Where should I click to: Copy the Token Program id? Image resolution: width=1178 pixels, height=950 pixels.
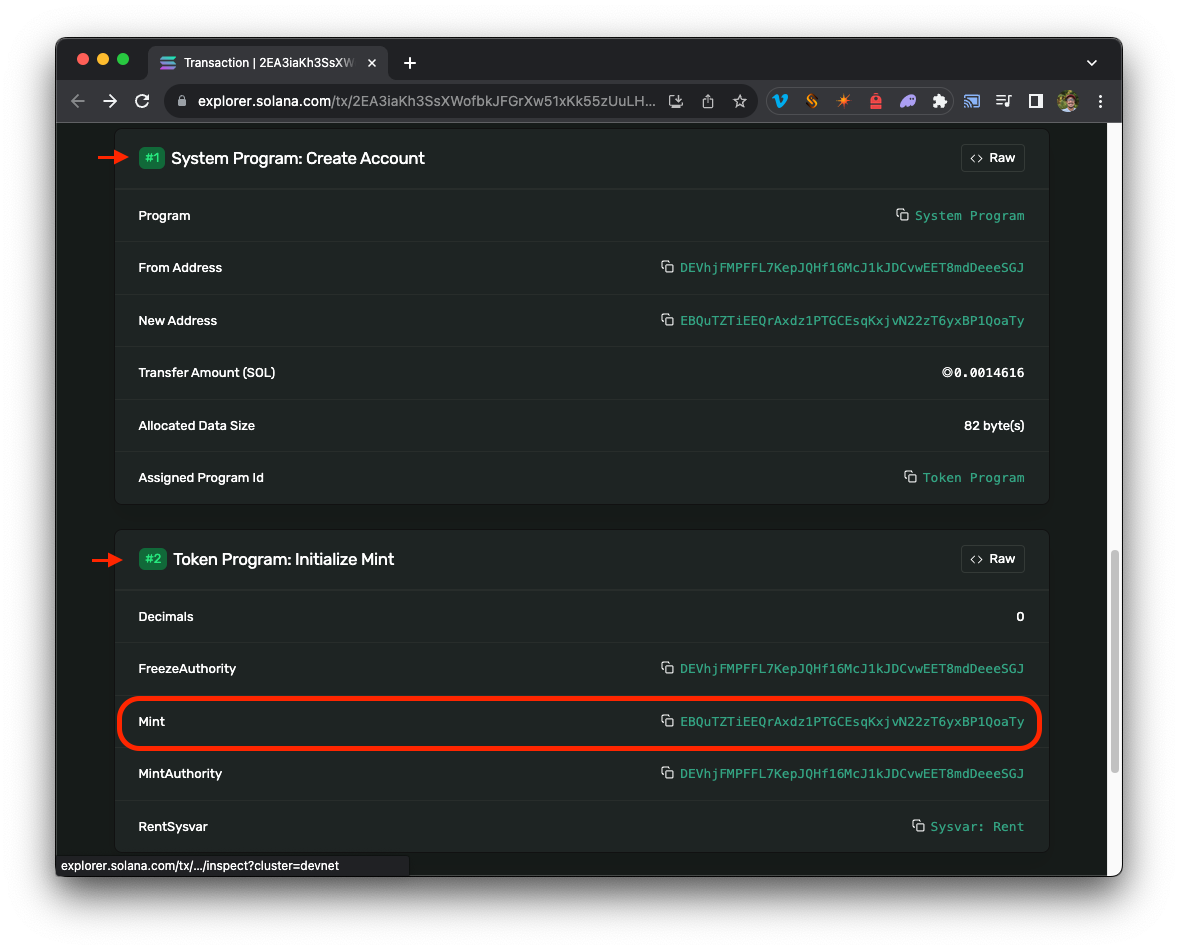(x=910, y=477)
